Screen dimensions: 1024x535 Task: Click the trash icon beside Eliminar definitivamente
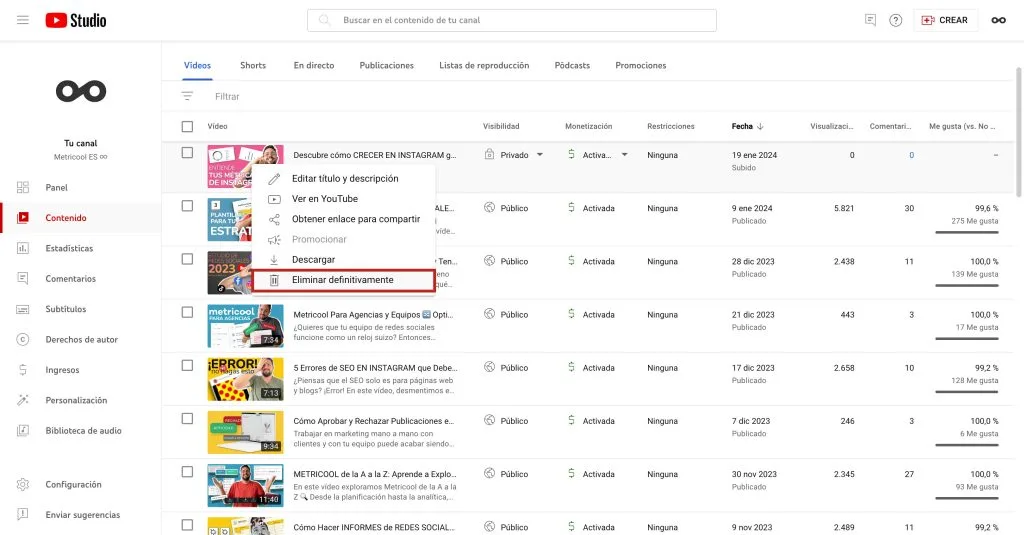coord(274,280)
